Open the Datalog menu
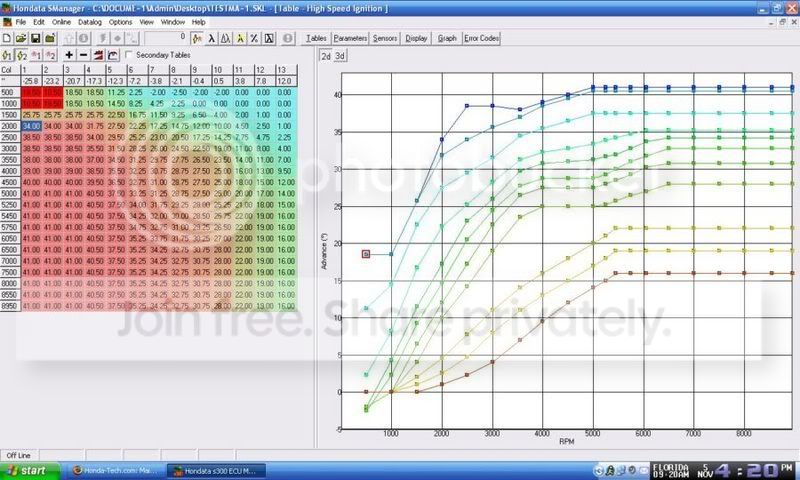 pyautogui.click(x=89, y=21)
